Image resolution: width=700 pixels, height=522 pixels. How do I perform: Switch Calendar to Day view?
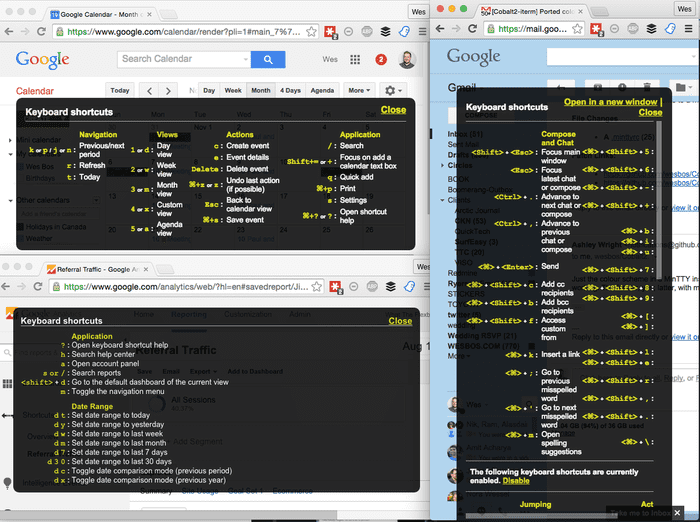click(x=209, y=91)
